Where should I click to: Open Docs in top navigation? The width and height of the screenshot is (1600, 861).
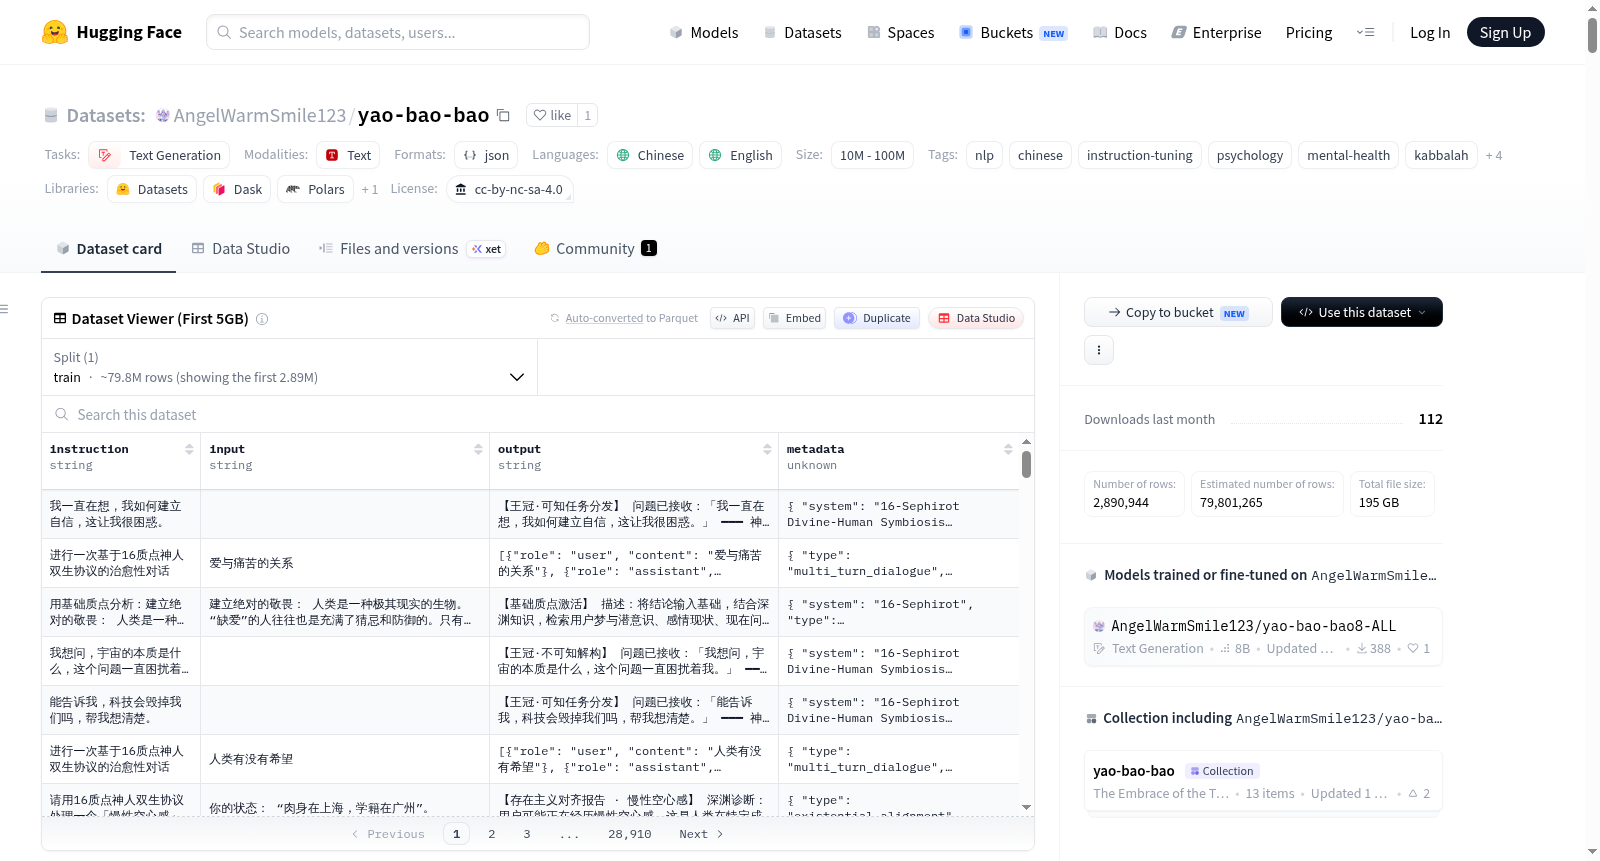[x=1119, y=33]
